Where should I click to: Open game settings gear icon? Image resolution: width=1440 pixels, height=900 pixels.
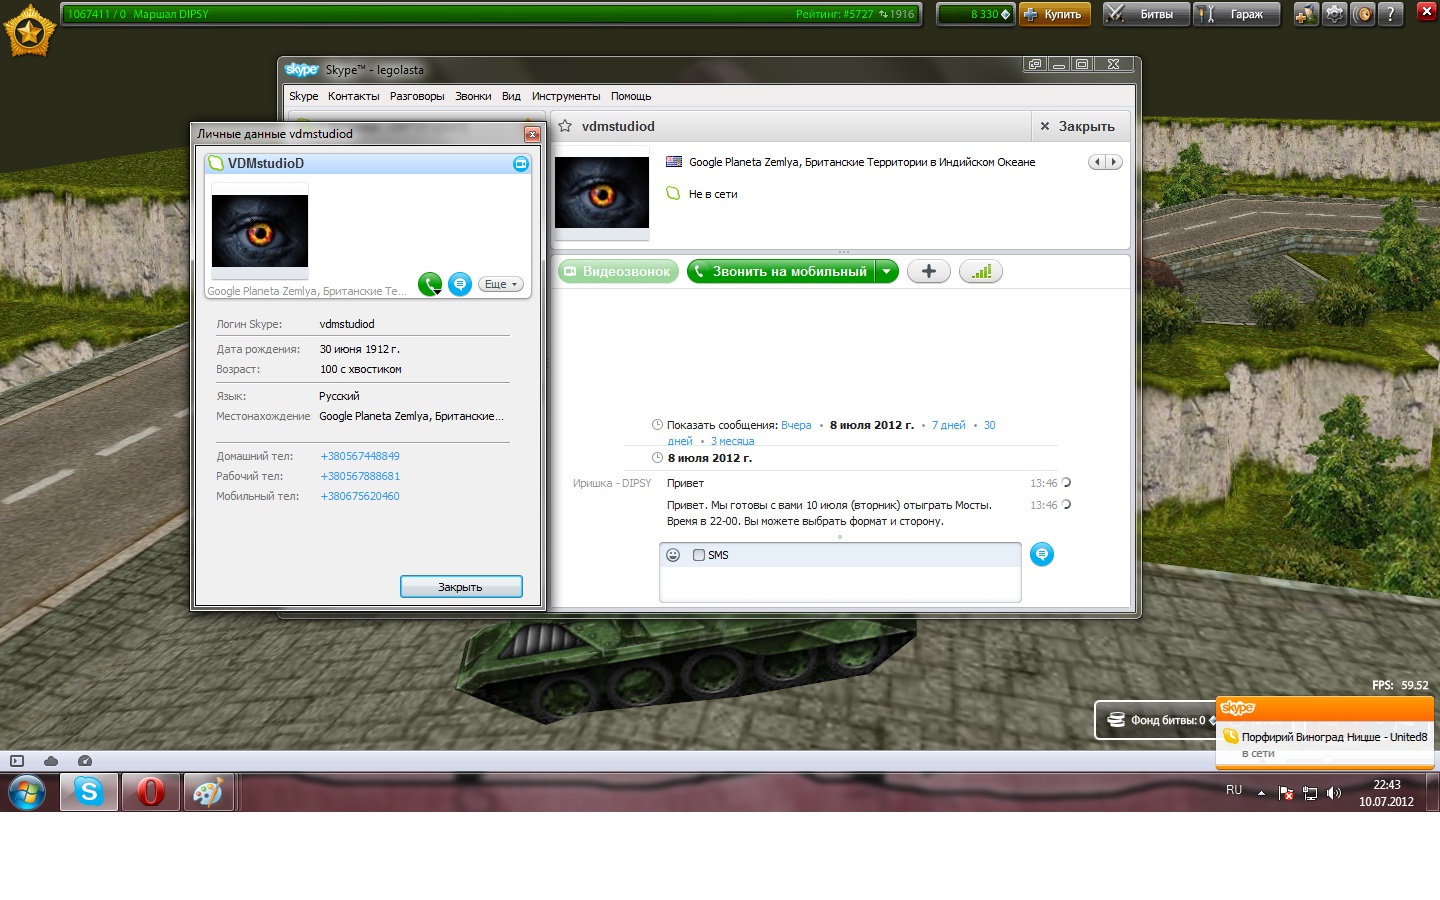pyautogui.click(x=1334, y=14)
